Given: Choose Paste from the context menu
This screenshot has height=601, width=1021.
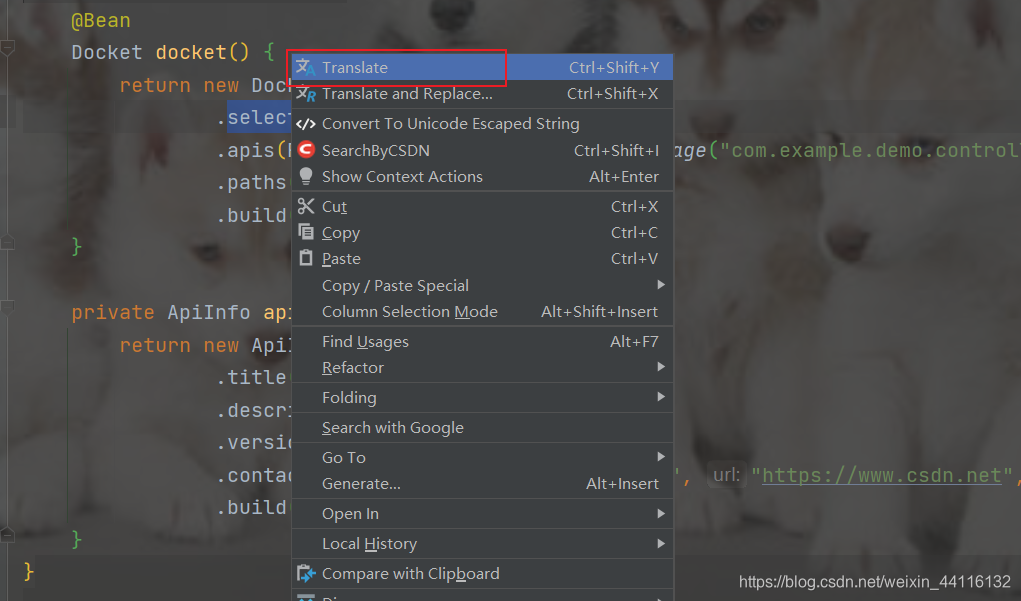Looking at the screenshot, I should [x=482, y=259].
